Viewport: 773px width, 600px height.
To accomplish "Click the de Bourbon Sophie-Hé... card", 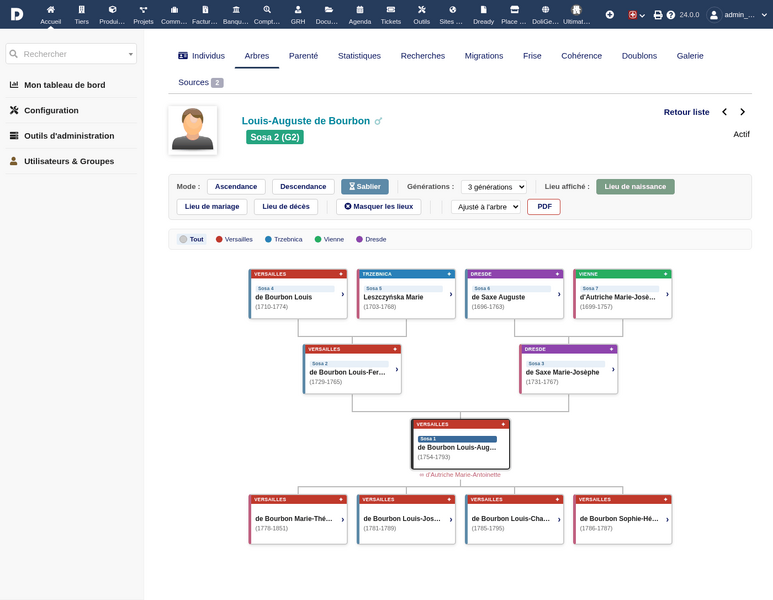I will click(623, 520).
